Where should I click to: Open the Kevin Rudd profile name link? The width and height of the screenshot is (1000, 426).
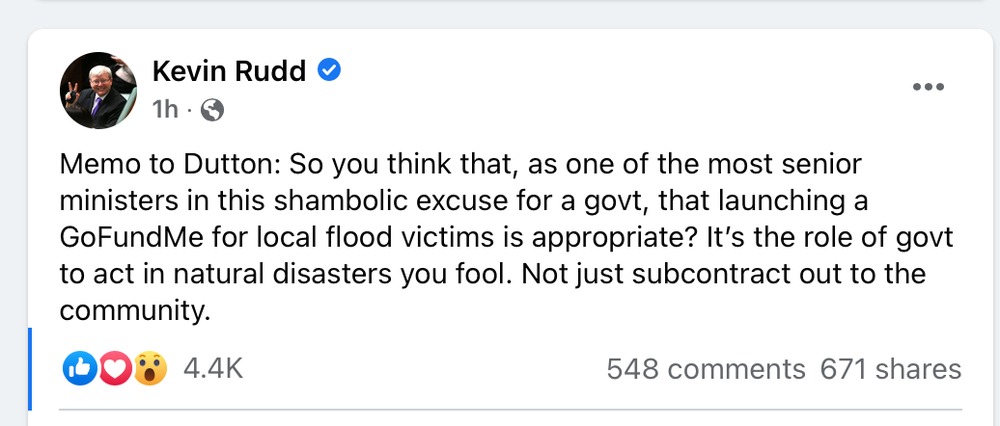pos(230,71)
